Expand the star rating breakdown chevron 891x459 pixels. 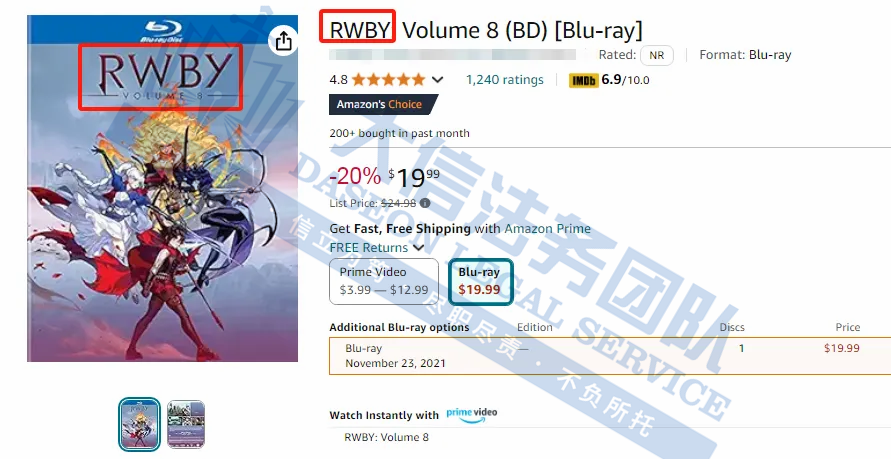pyautogui.click(x=438, y=80)
